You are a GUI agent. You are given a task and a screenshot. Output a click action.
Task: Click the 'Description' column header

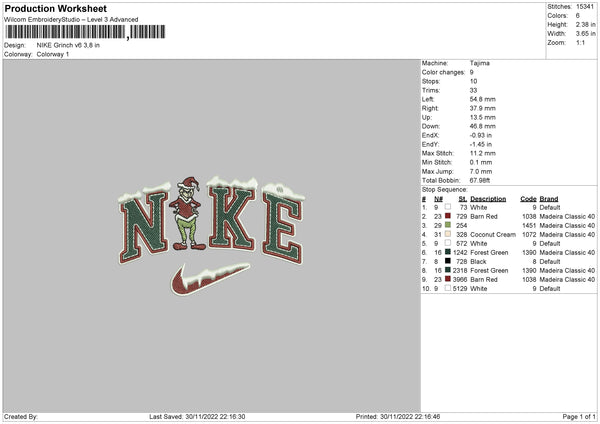[488, 199]
